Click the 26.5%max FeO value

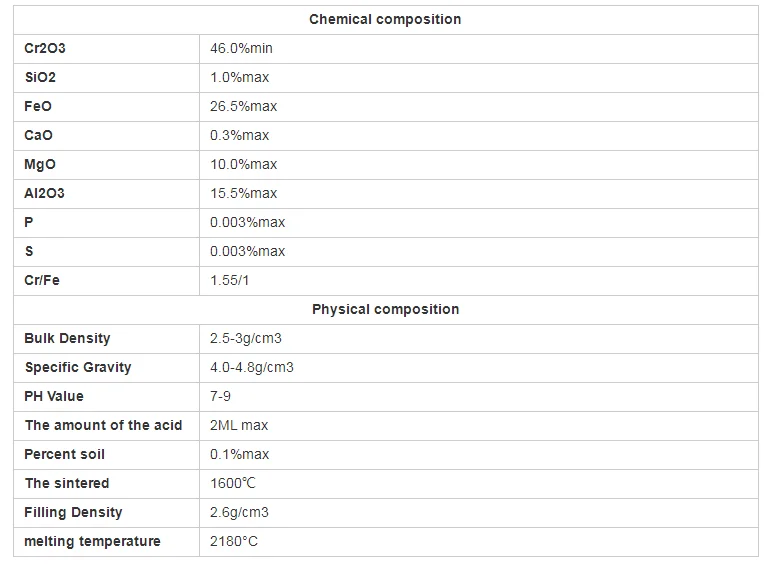pos(243,106)
